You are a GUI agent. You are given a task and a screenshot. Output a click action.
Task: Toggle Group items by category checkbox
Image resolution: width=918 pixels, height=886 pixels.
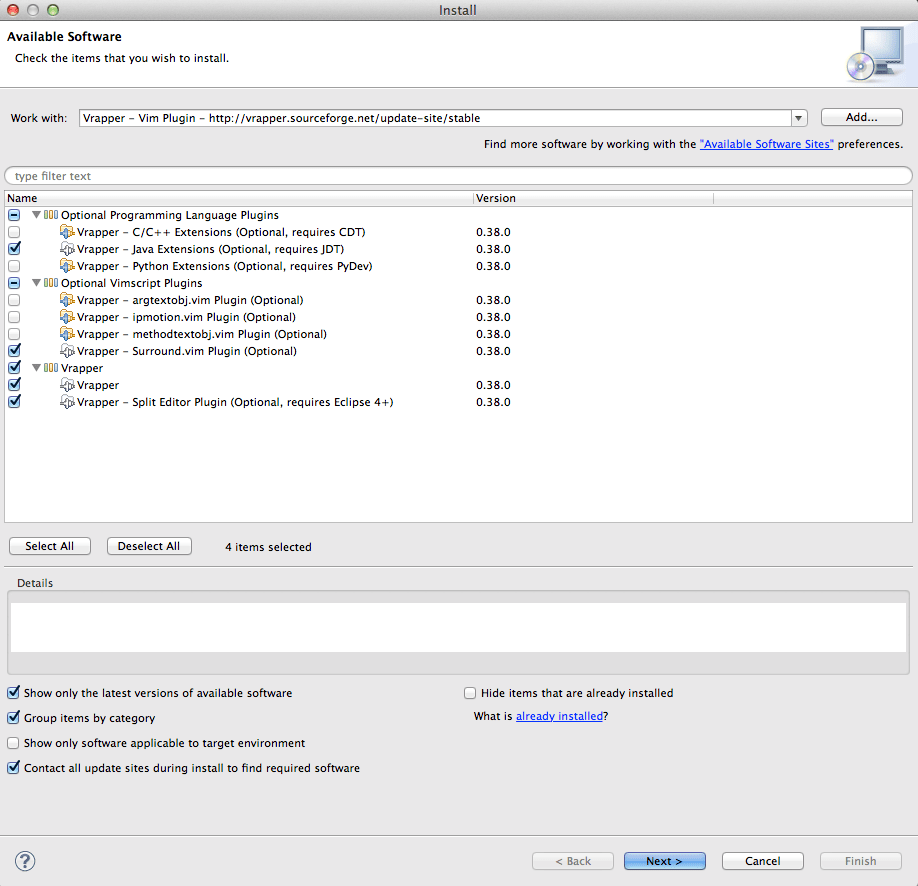pos(13,717)
